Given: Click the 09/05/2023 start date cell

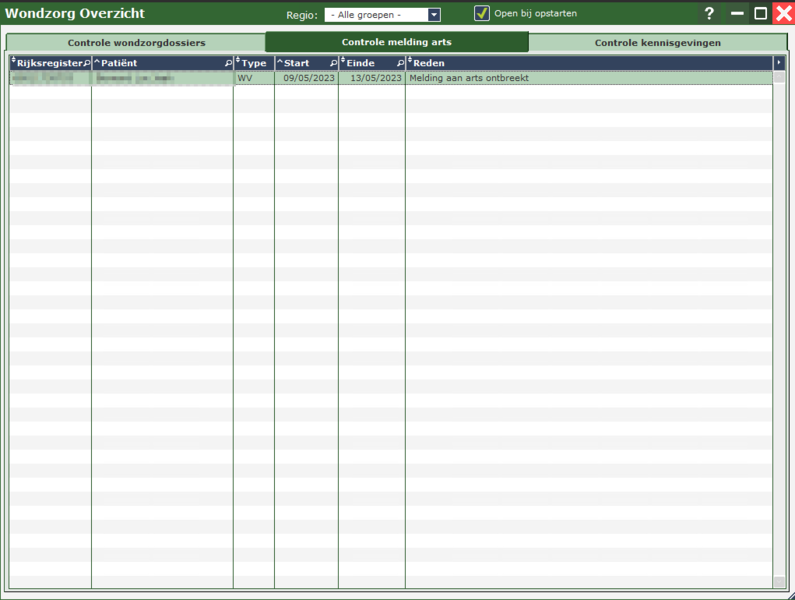Looking at the screenshot, I should (x=308, y=78).
